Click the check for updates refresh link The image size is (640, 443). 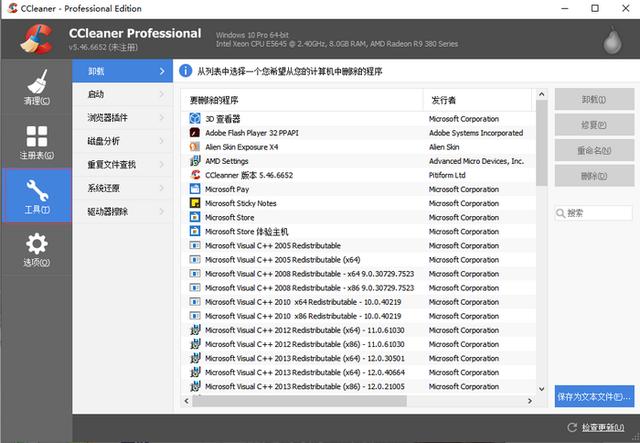[x=596, y=427]
